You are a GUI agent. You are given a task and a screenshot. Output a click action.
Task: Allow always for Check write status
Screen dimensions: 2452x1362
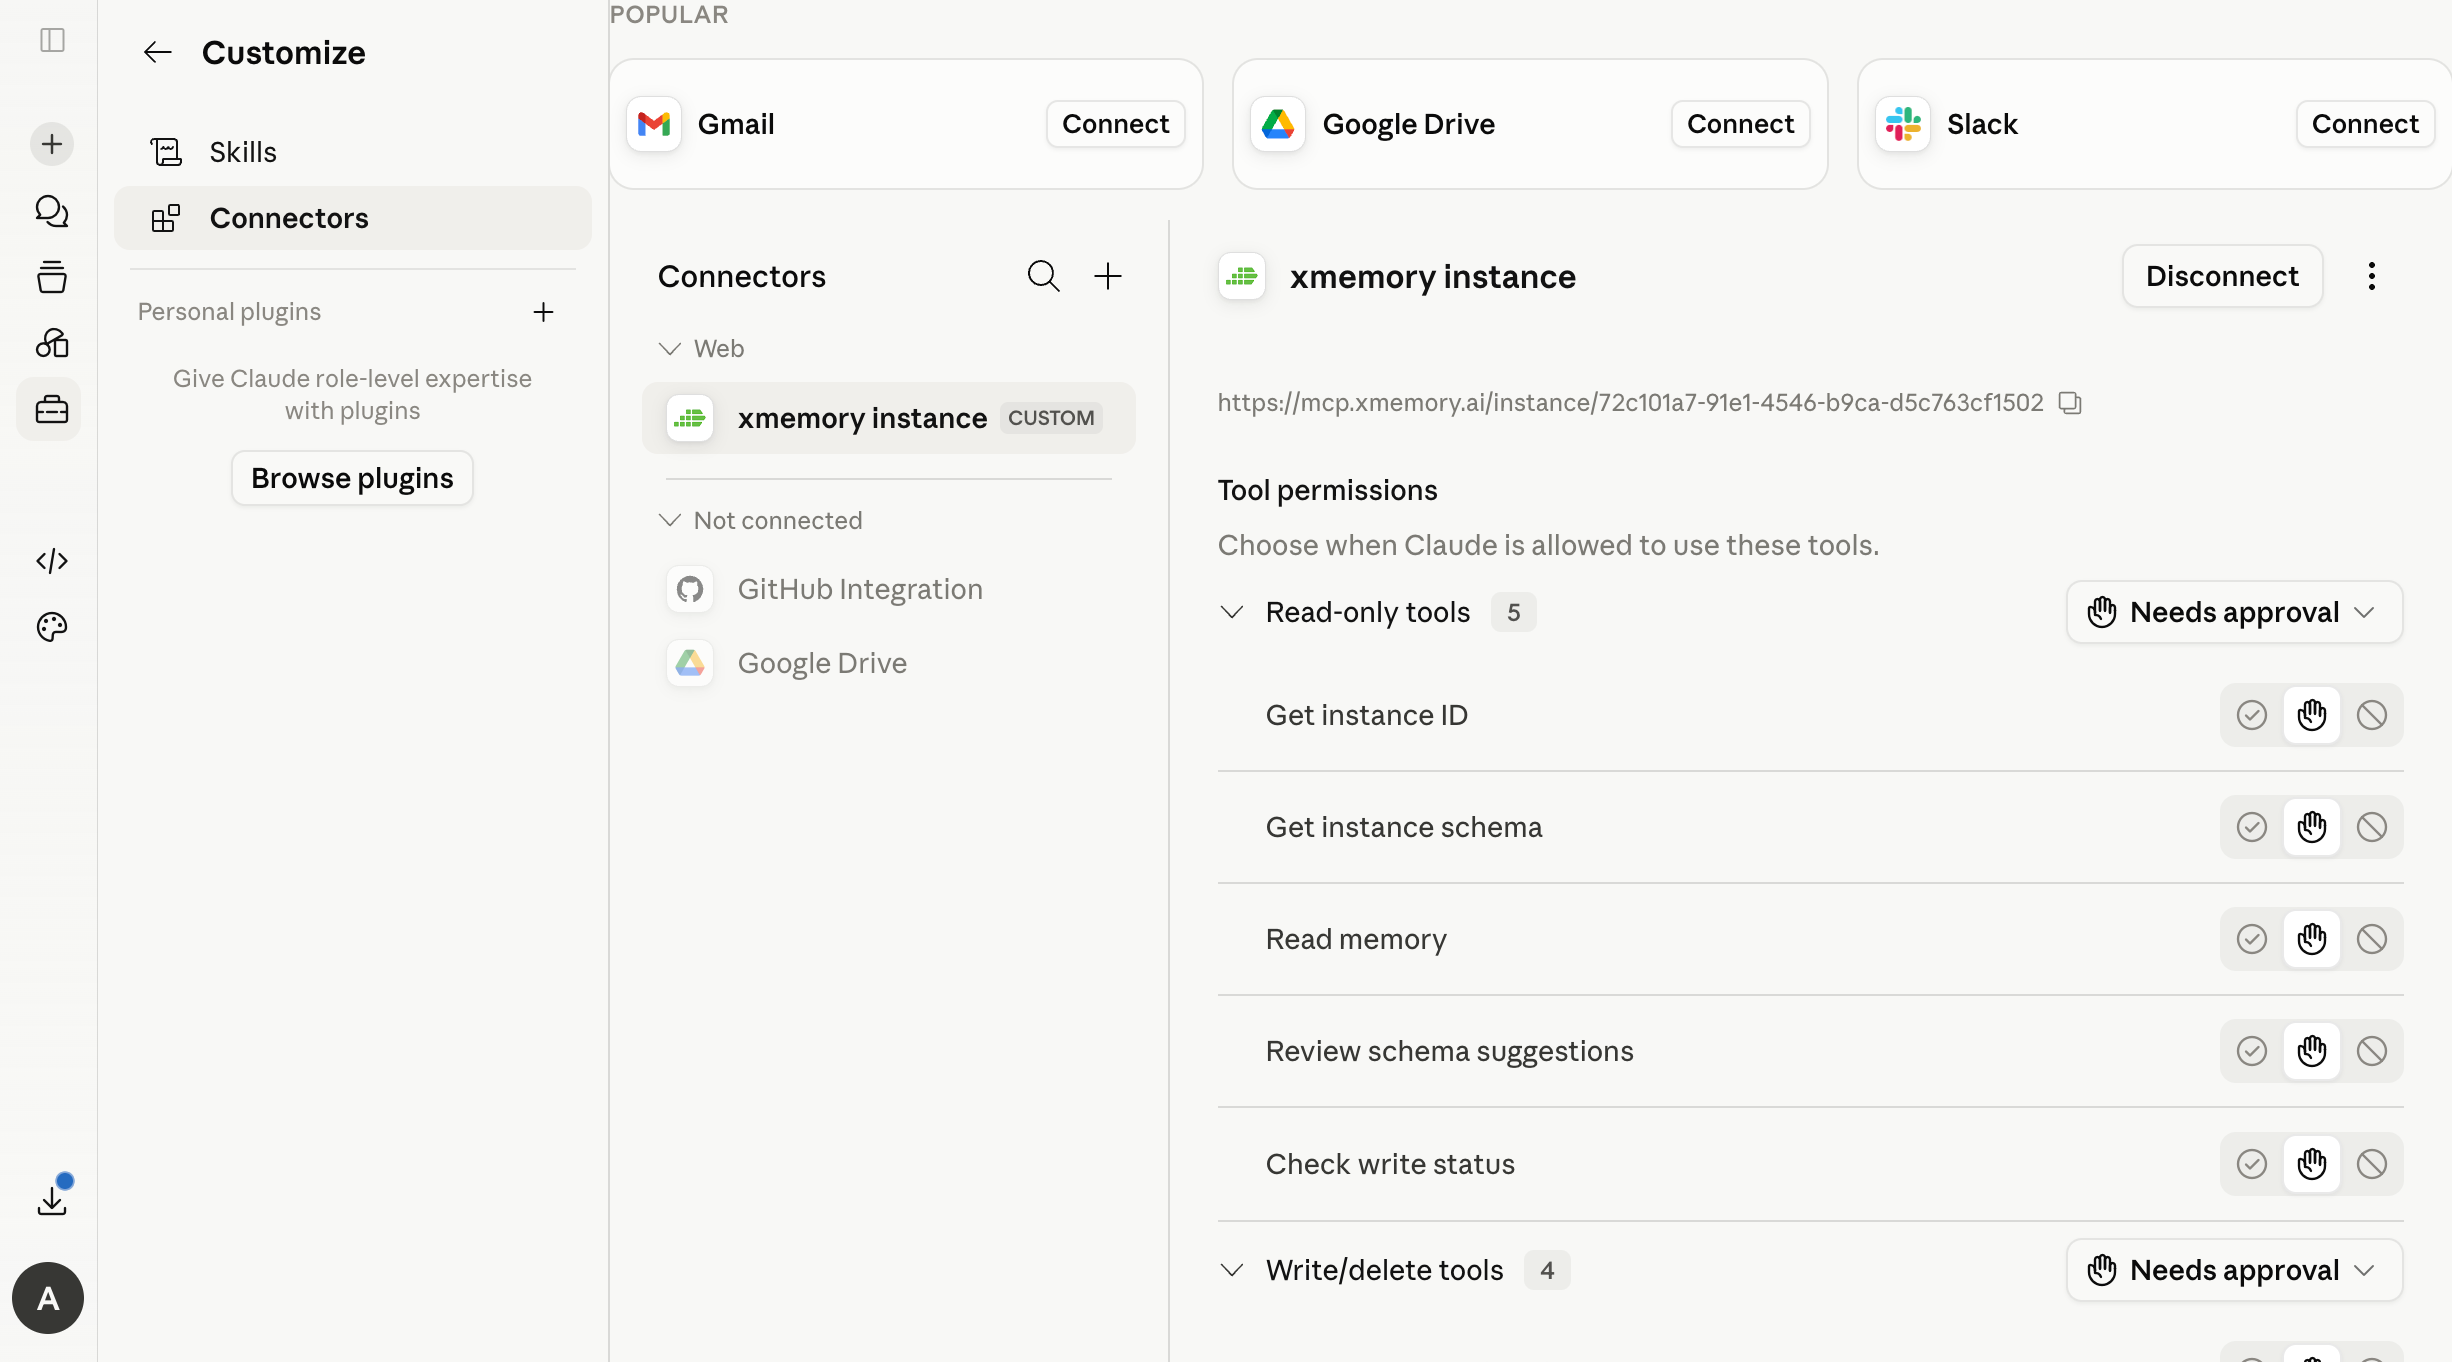[2252, 1164]
